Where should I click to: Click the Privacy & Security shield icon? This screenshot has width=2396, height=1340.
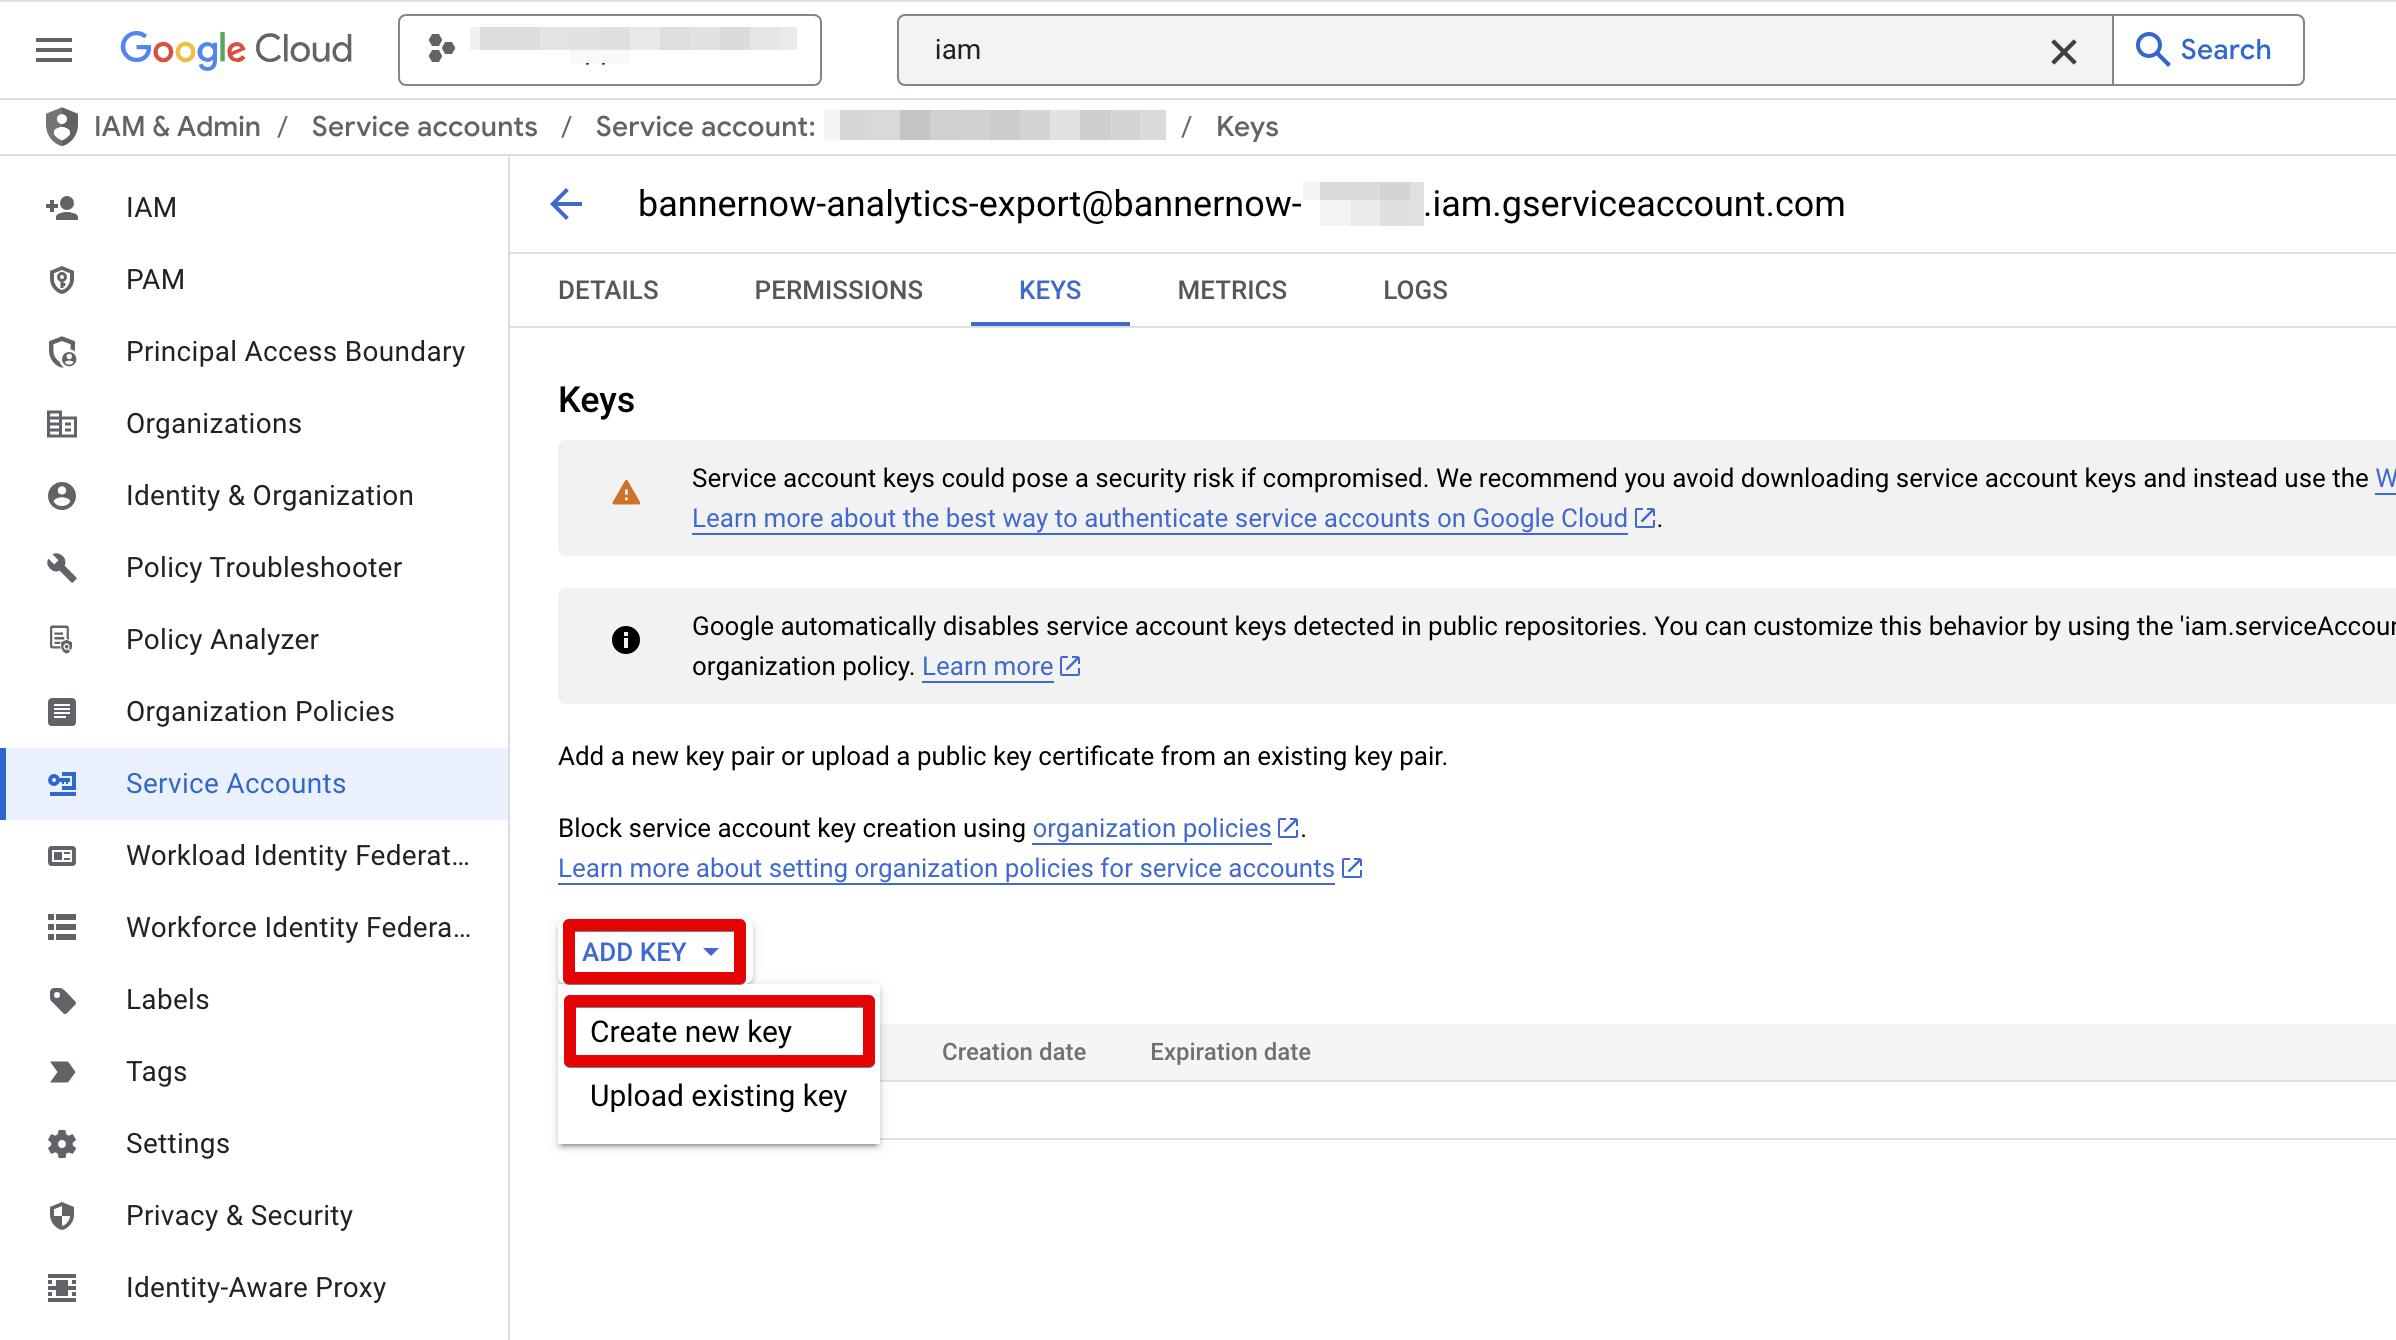62,1216
